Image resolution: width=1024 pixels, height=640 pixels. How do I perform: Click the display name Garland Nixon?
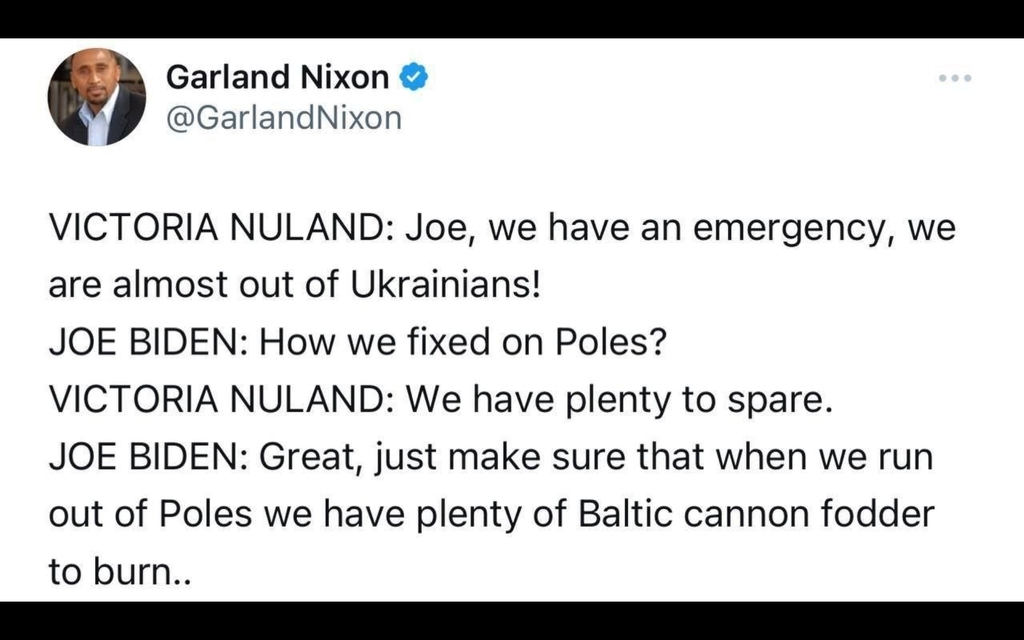tap(278, 76)
